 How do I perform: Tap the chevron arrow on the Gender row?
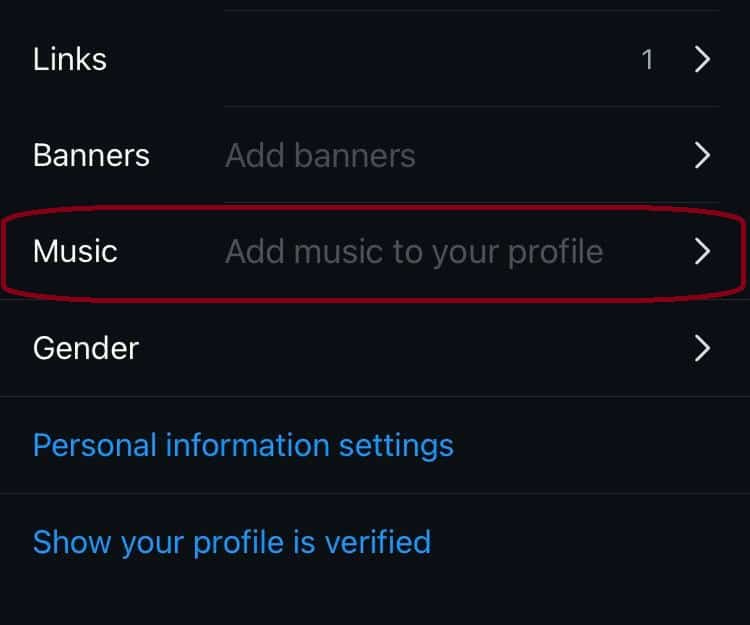tap(702, 348)
